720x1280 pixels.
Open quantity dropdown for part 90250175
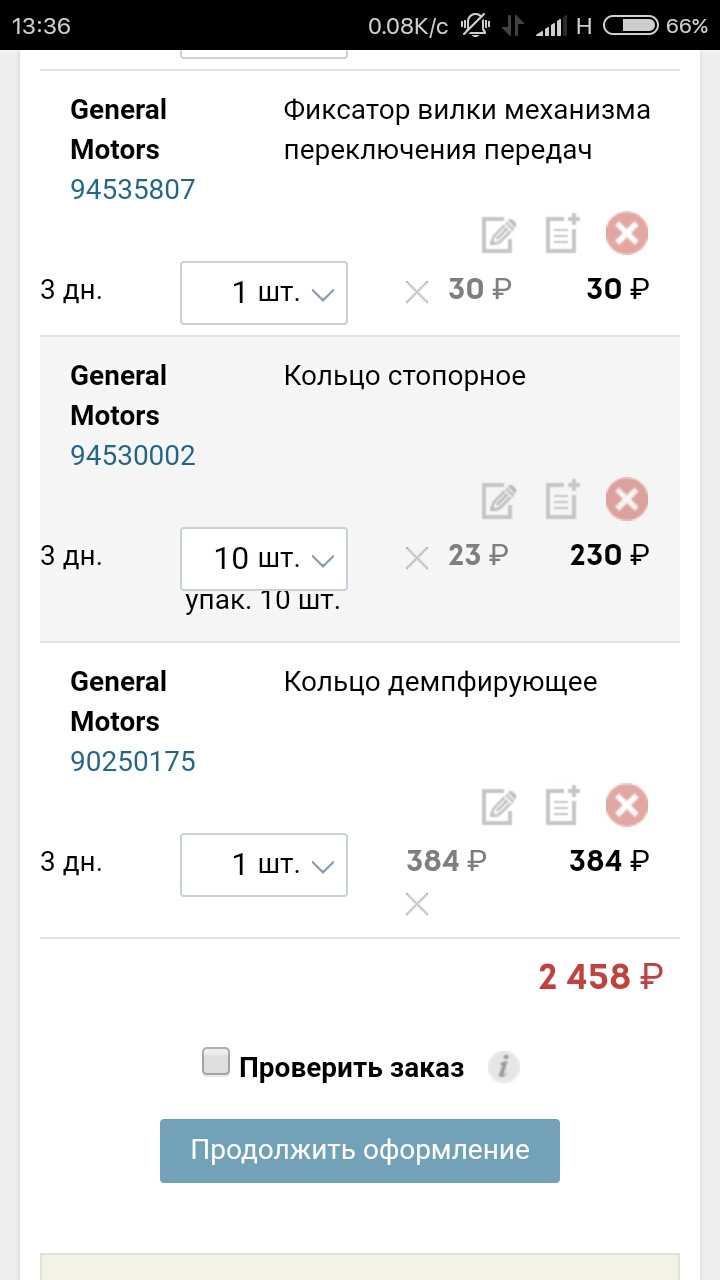click(264, 864)
